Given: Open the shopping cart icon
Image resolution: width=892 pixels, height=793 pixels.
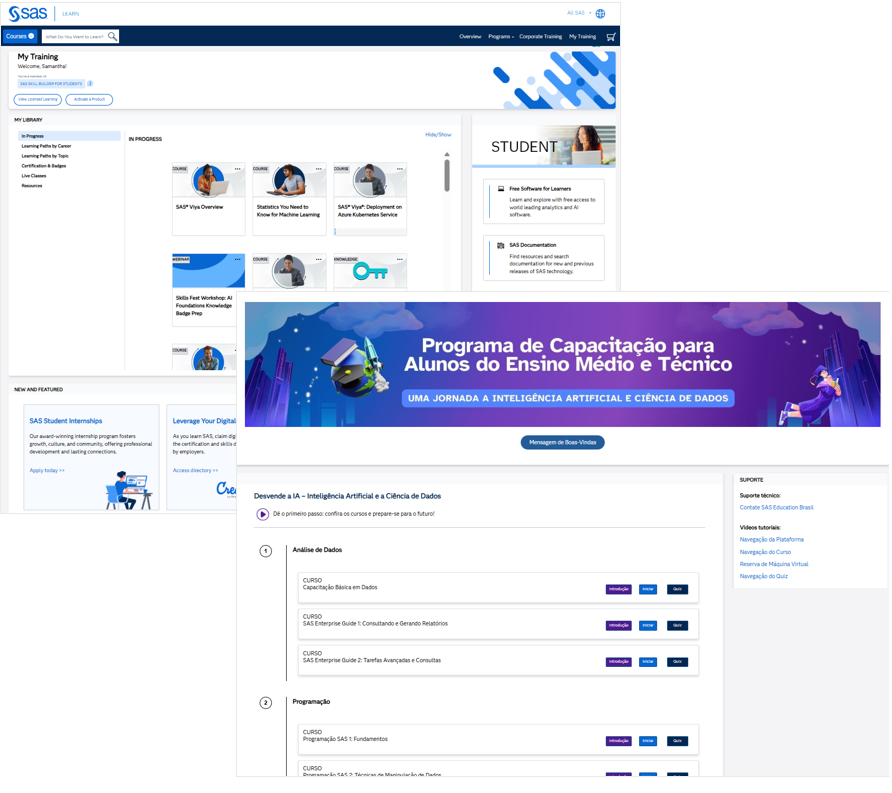Looking at the screenshot, I should pos(611,37).
